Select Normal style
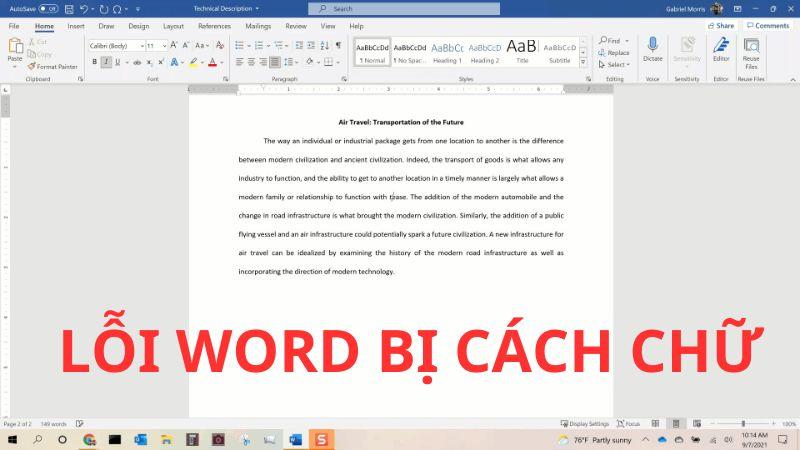 click(x=372, y=52)
